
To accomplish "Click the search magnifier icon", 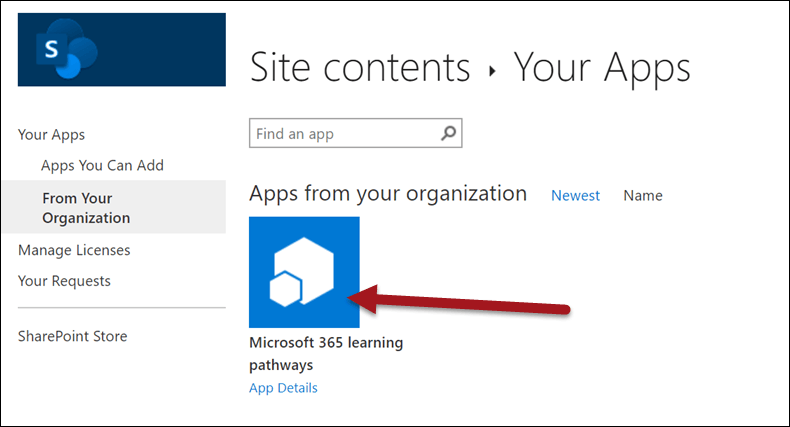I will click(x=448, y=133).
